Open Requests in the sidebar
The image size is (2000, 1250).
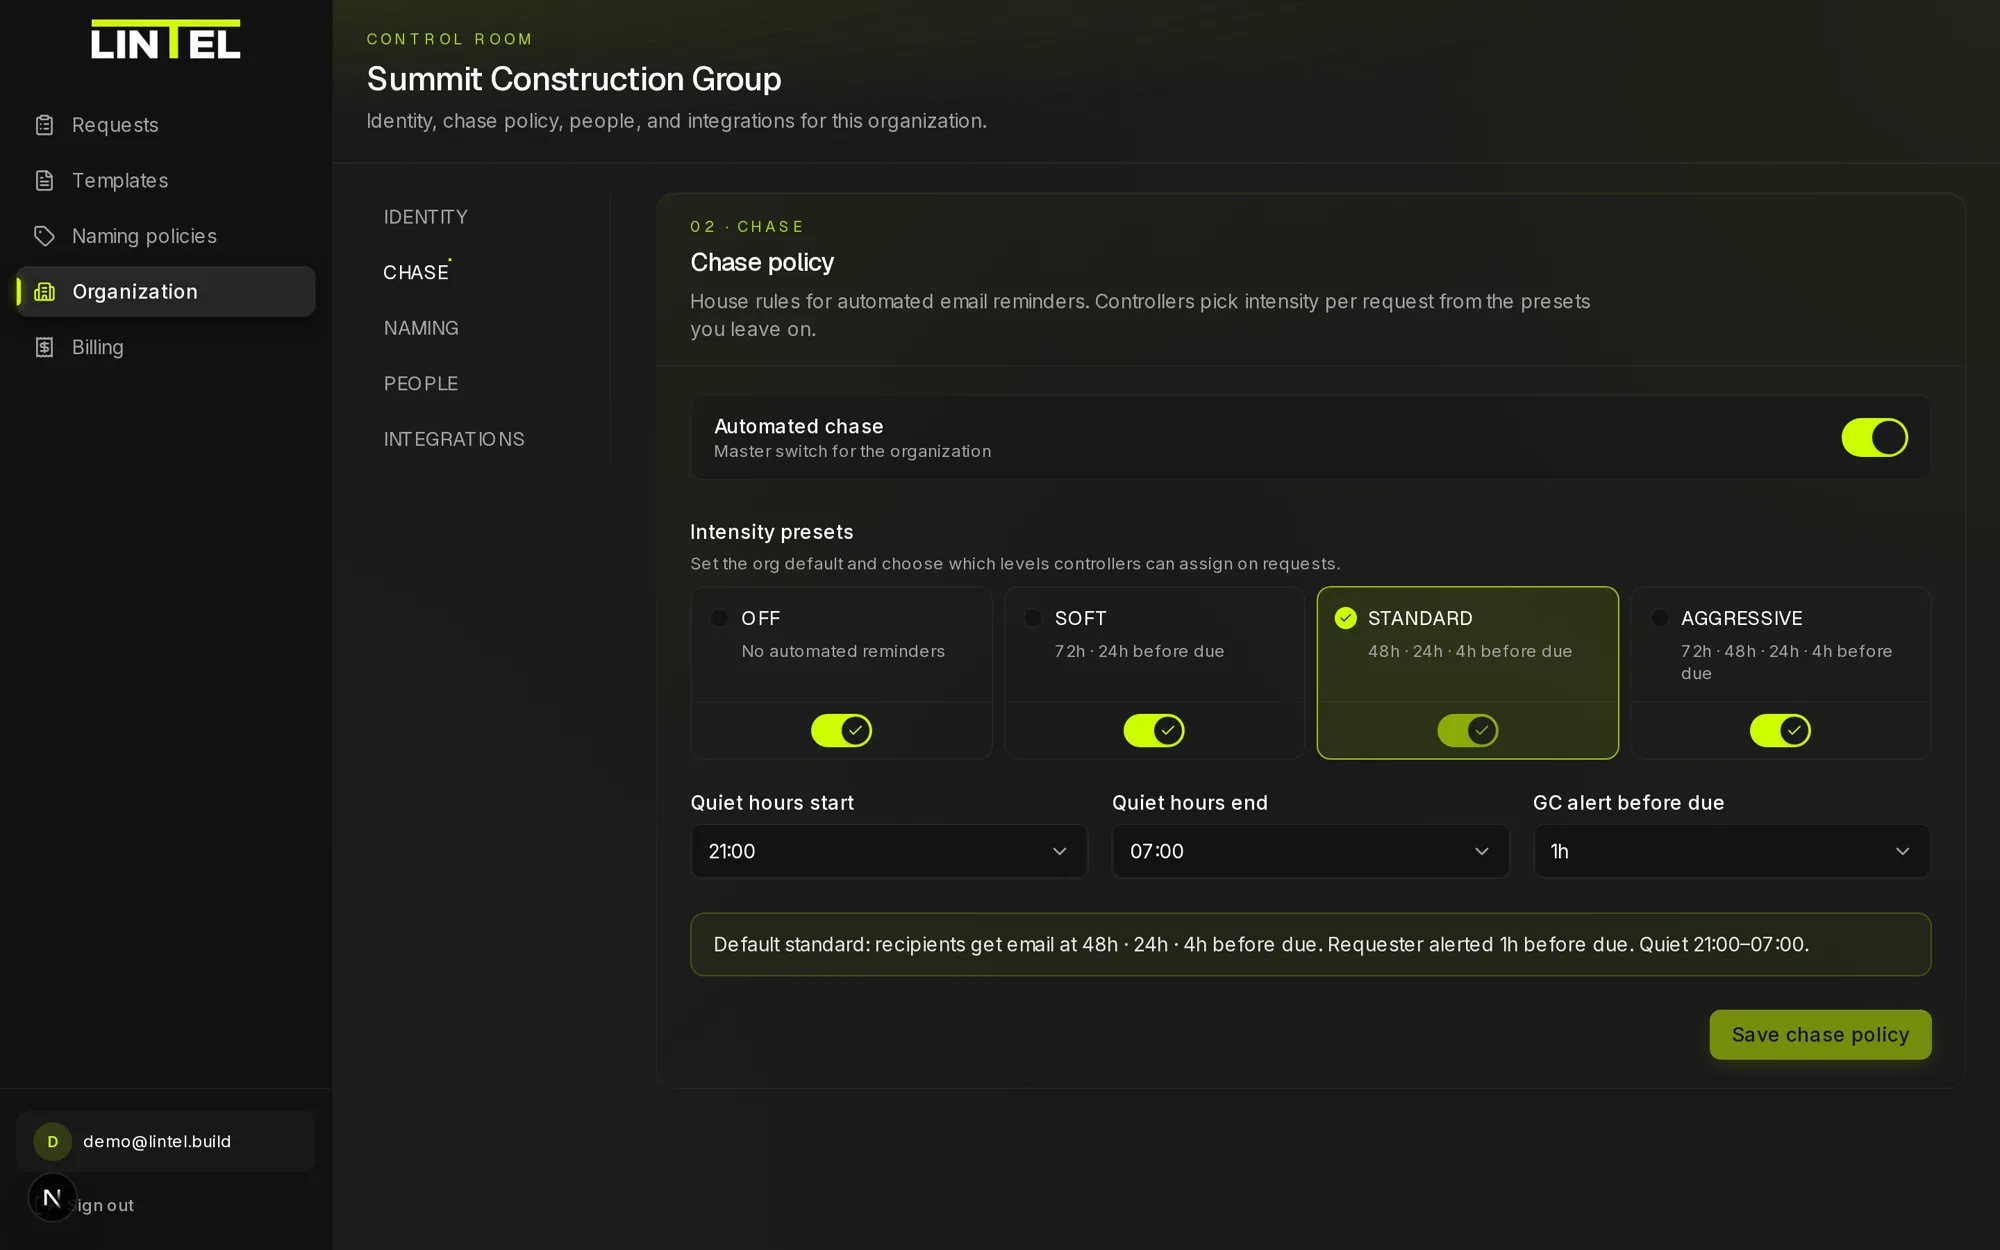point(166,125)
